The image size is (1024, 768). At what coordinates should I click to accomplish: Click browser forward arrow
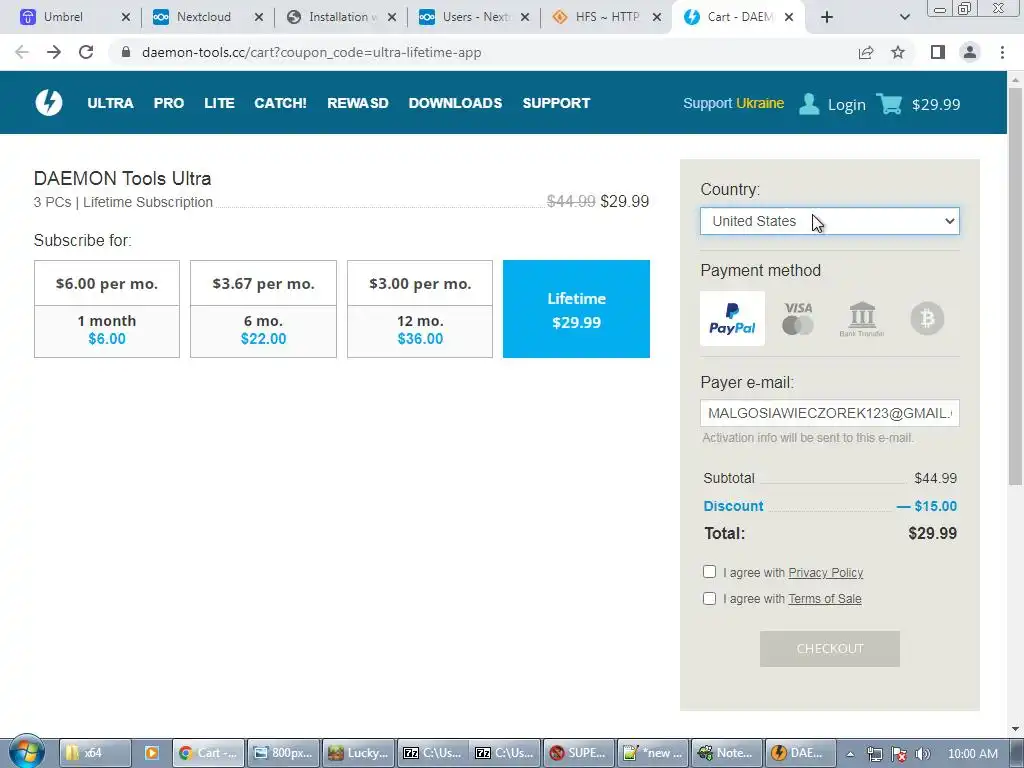click(x=54, y=52)
